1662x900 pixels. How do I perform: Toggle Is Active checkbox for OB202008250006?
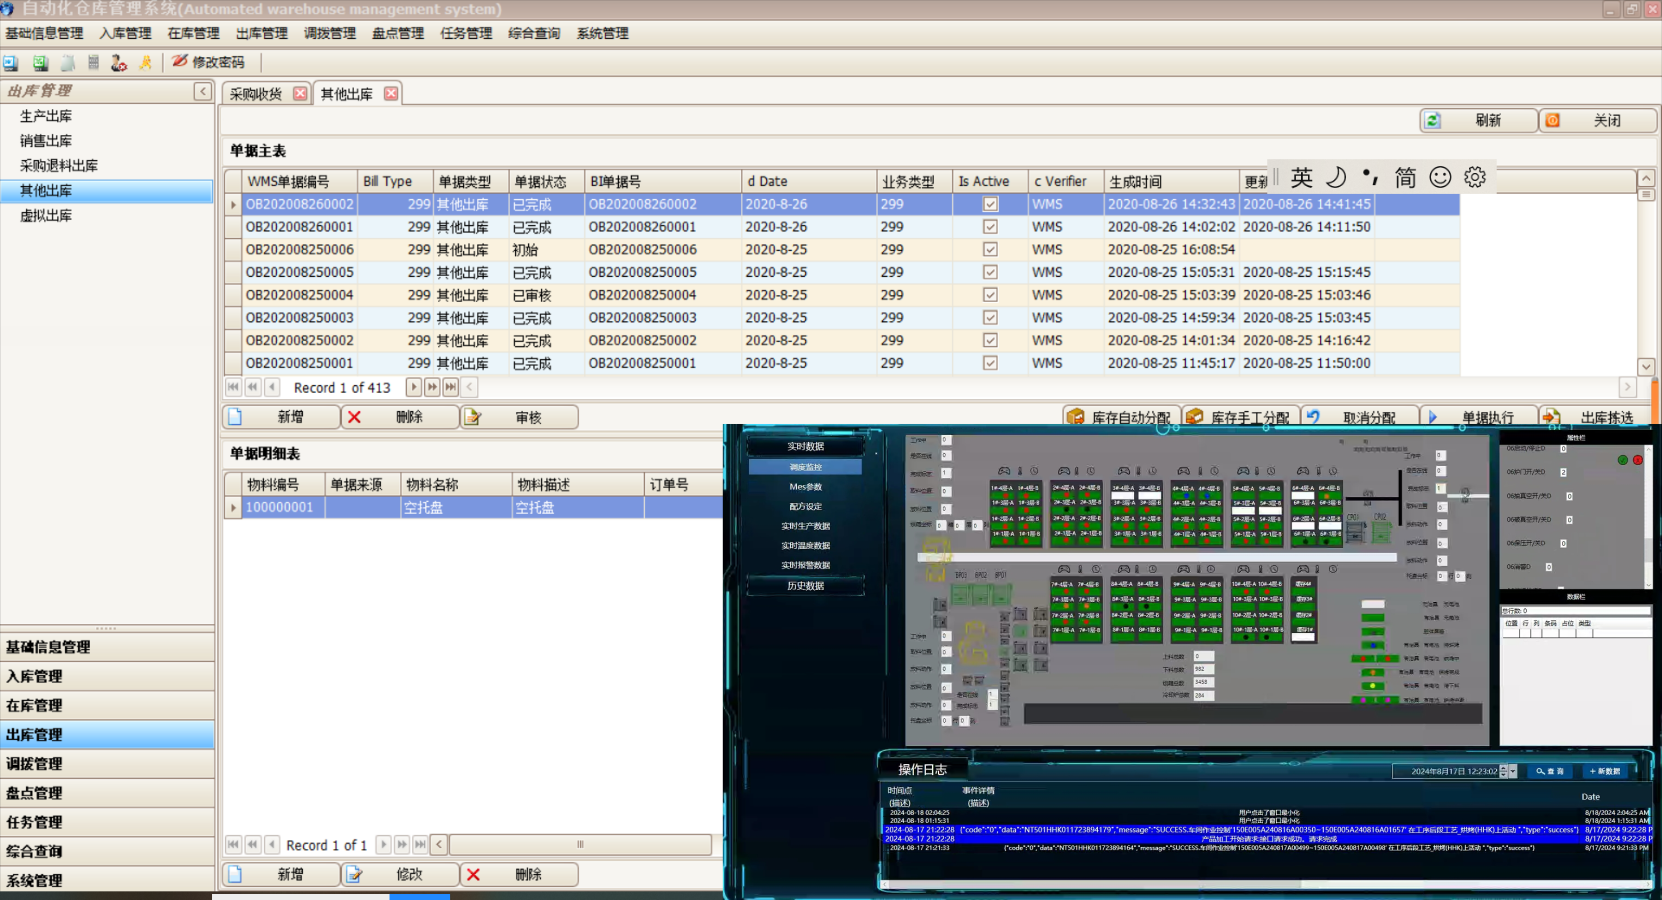click(x=990, y=250)
